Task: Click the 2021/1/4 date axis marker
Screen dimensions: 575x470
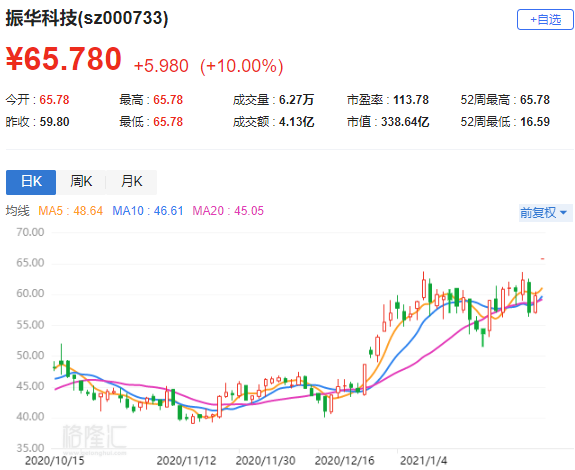Action: 424,460
